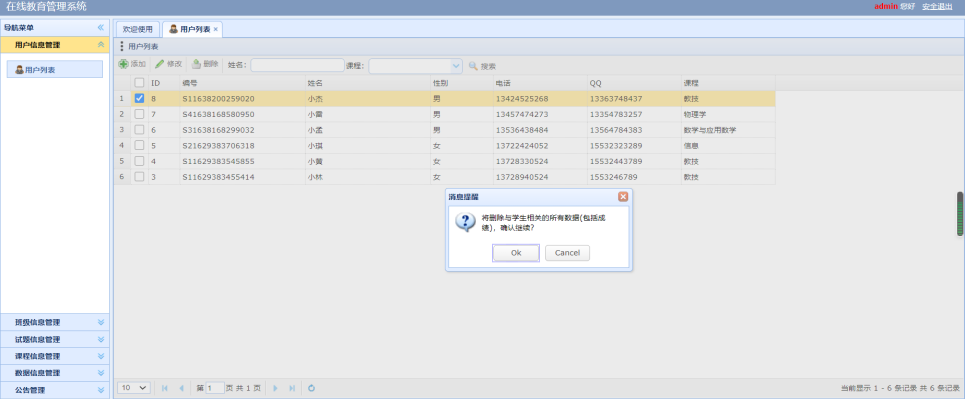Click the vertical dots icon beside 用户列表 title
Image resolution: width=965 pixels, height=399 pixels.
(121, 46)
